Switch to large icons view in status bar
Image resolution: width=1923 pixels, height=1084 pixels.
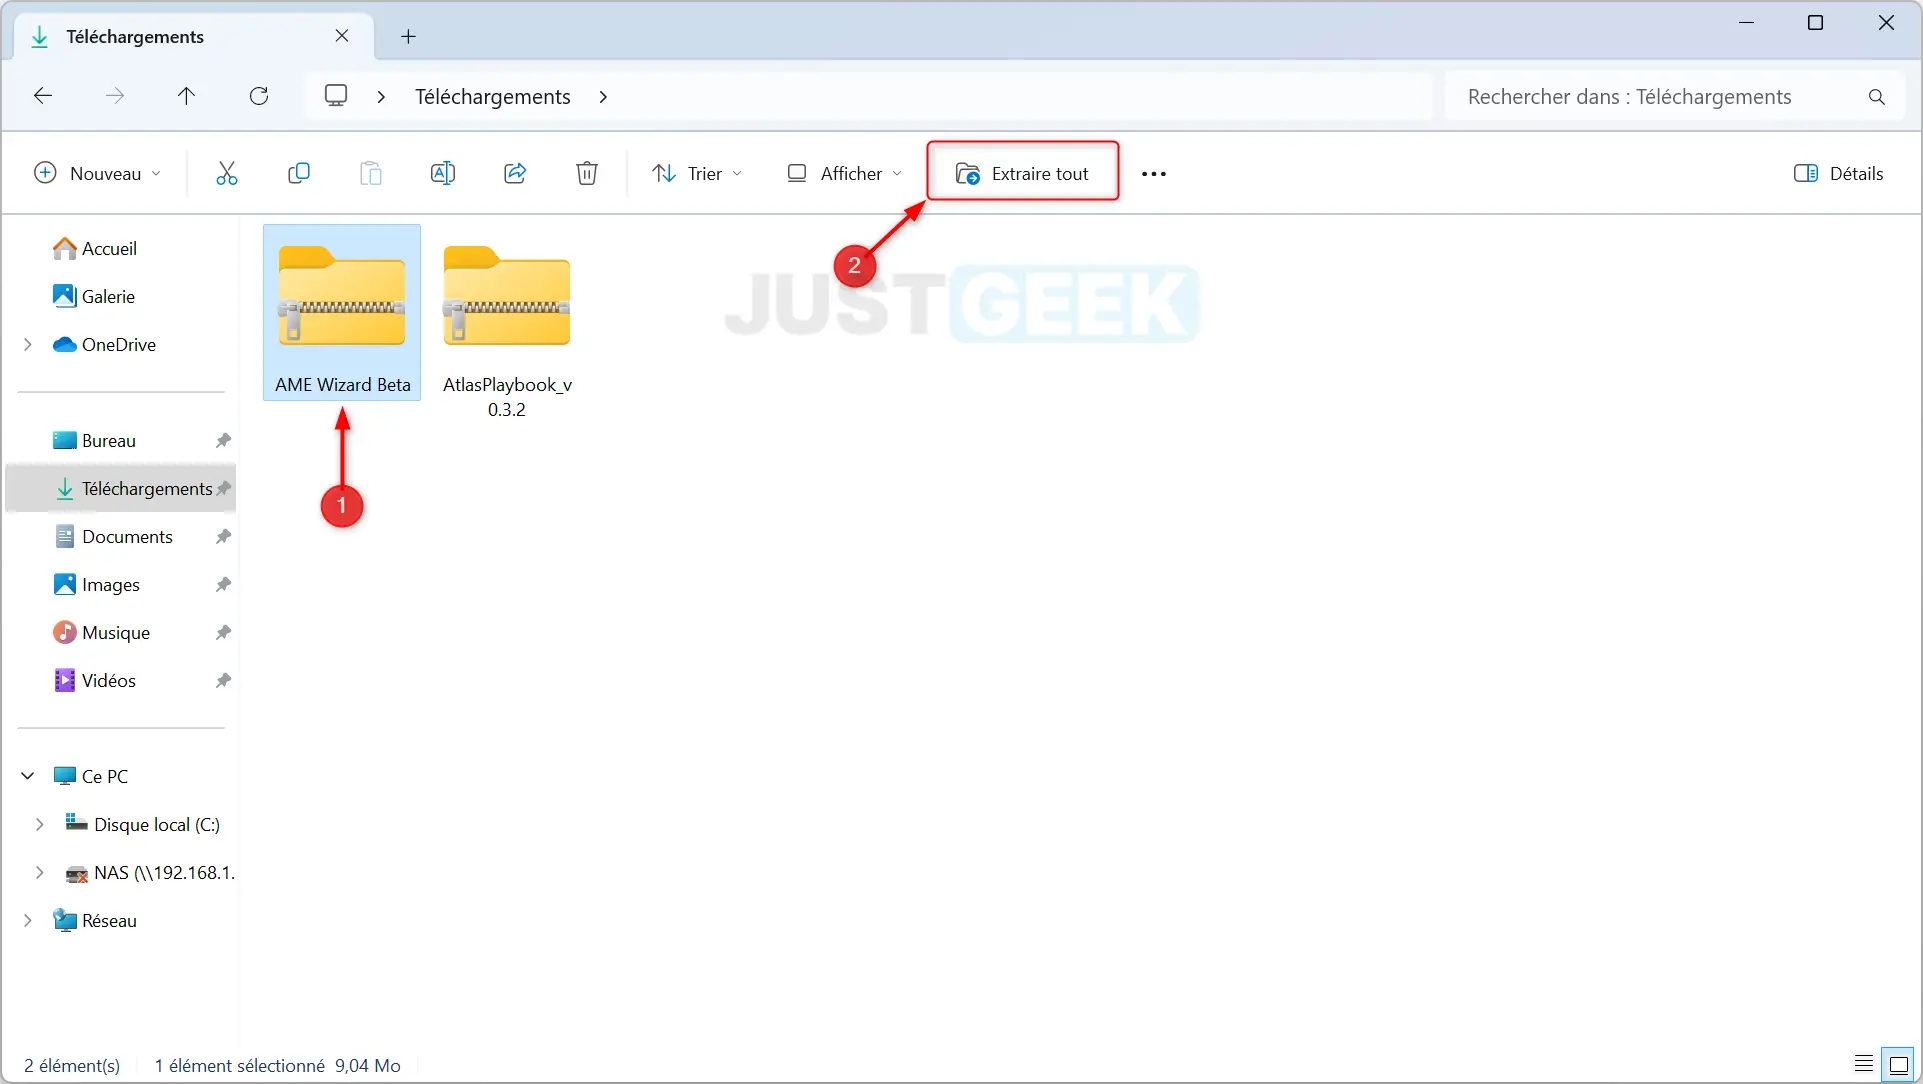(x=1898, y=1064)
